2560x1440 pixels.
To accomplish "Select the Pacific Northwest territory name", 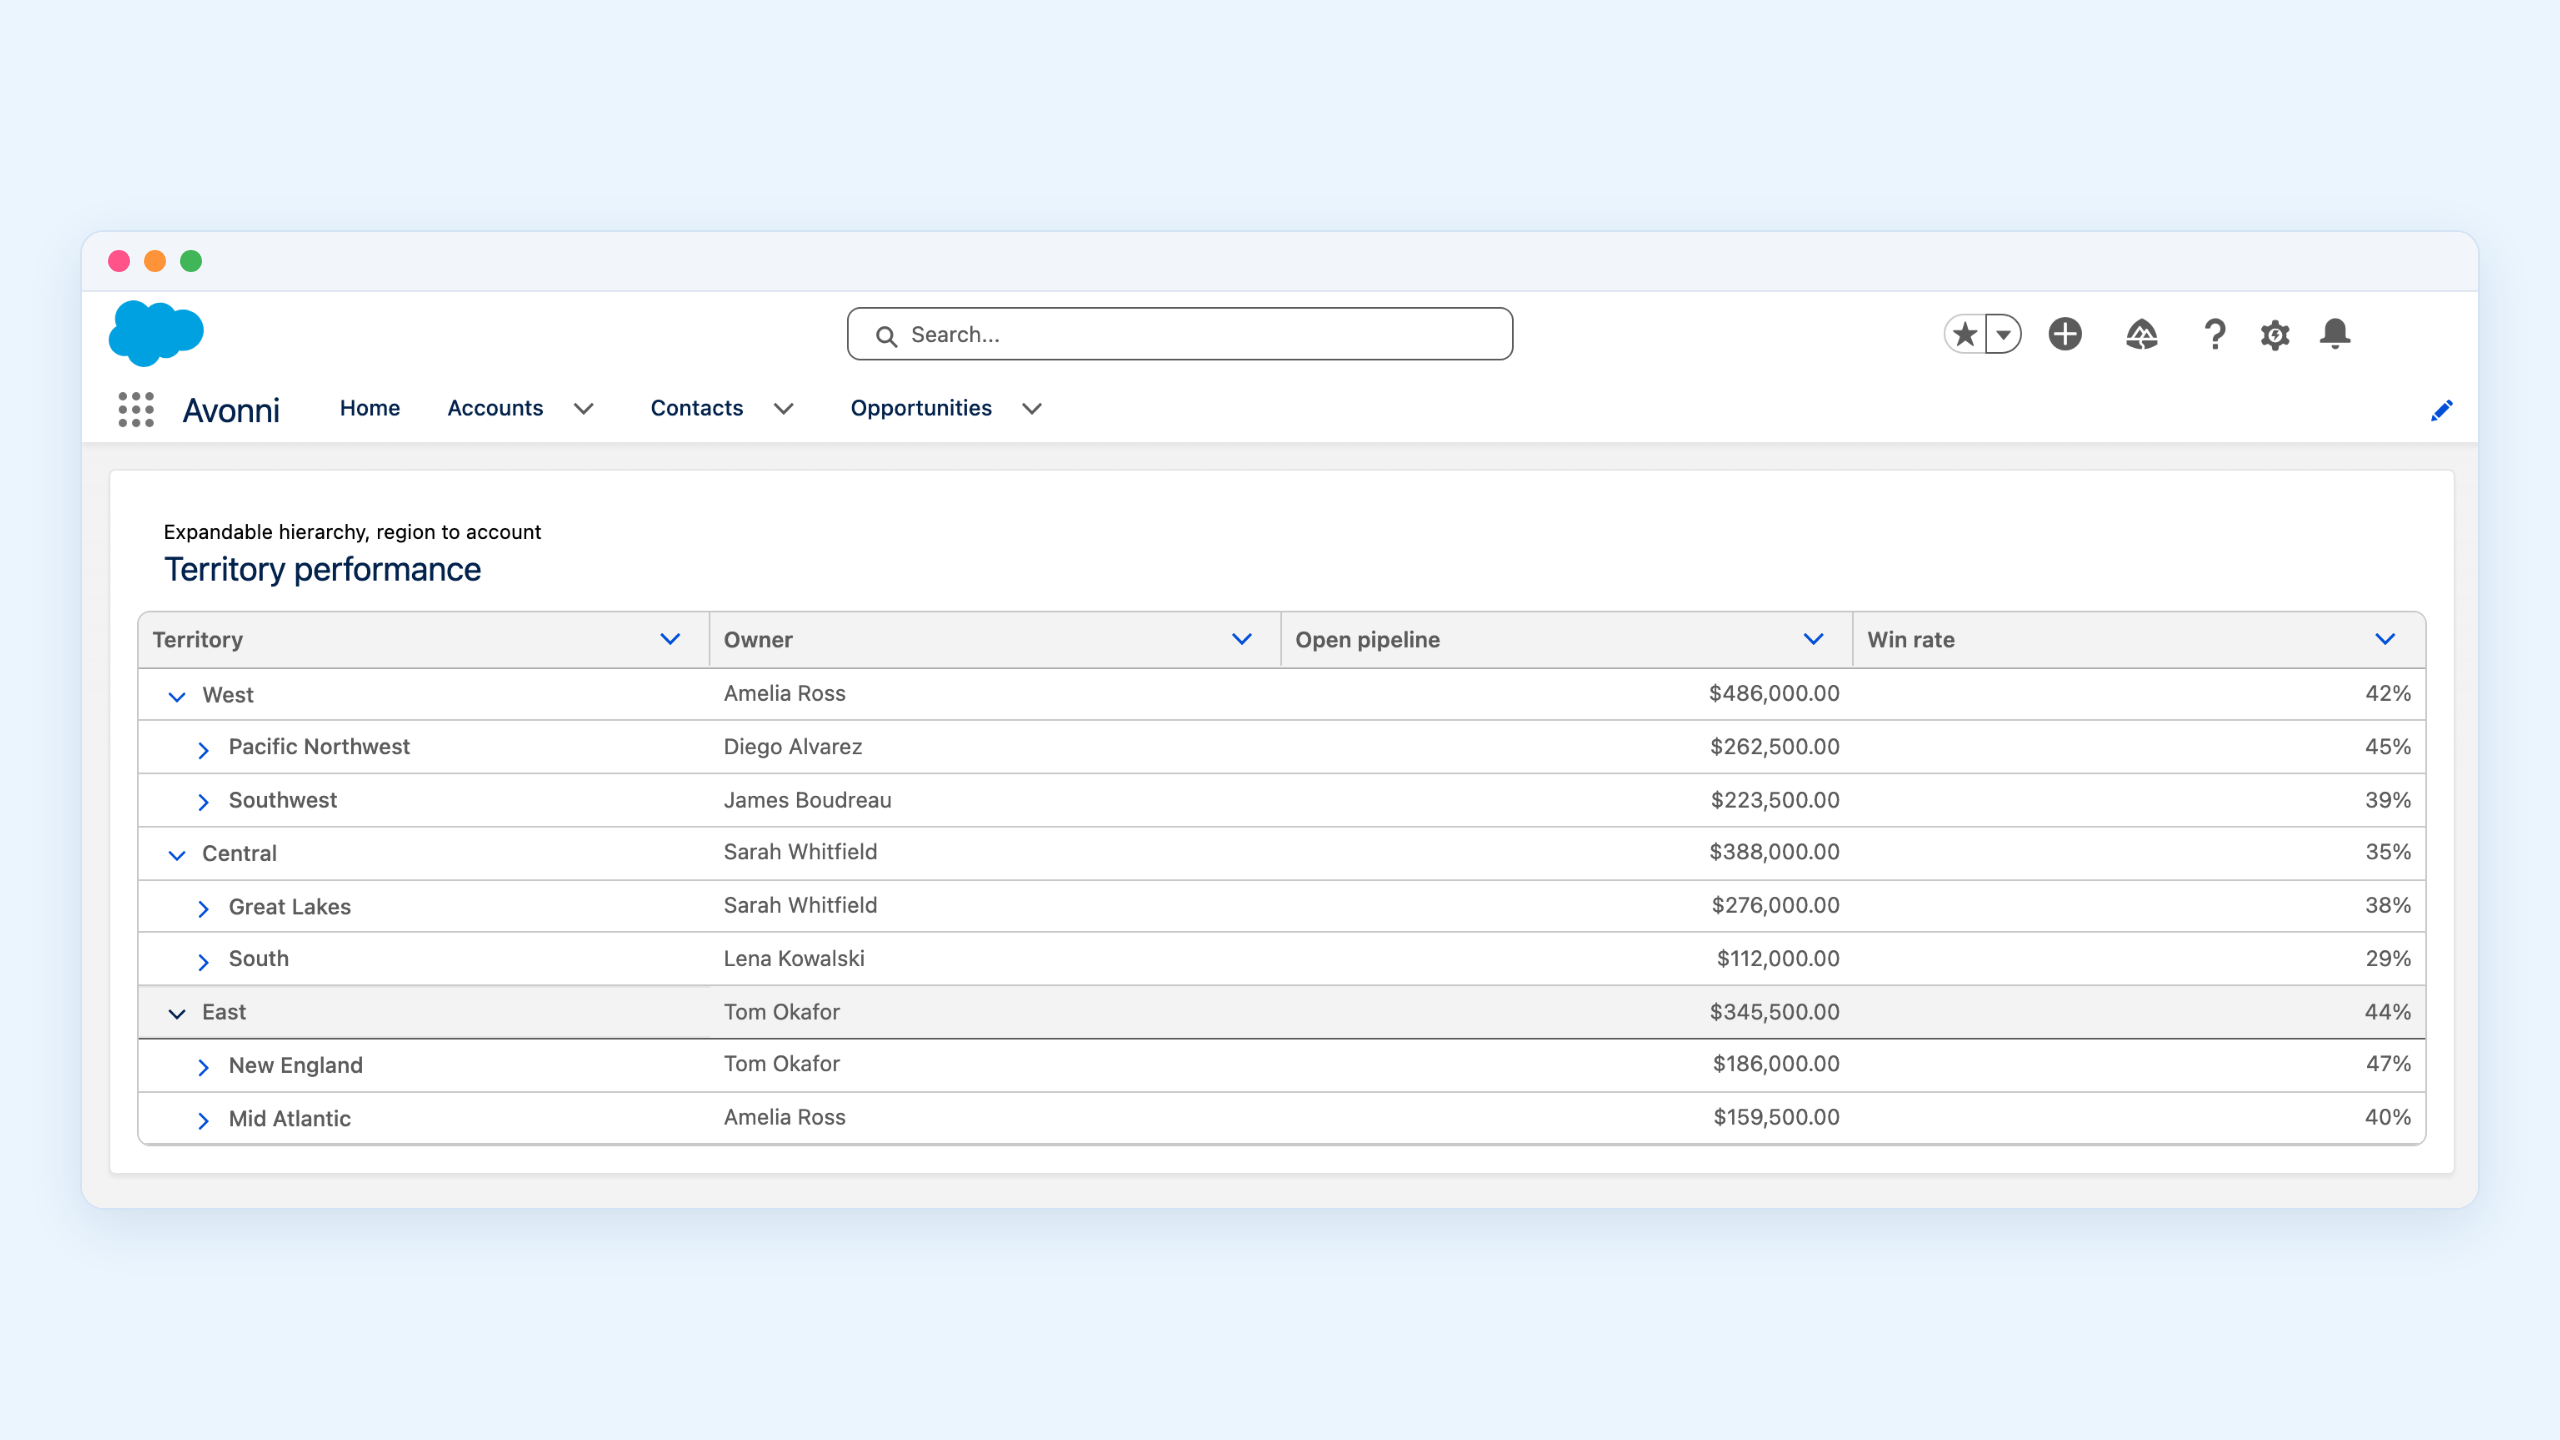I will click(x=319, y=747).
